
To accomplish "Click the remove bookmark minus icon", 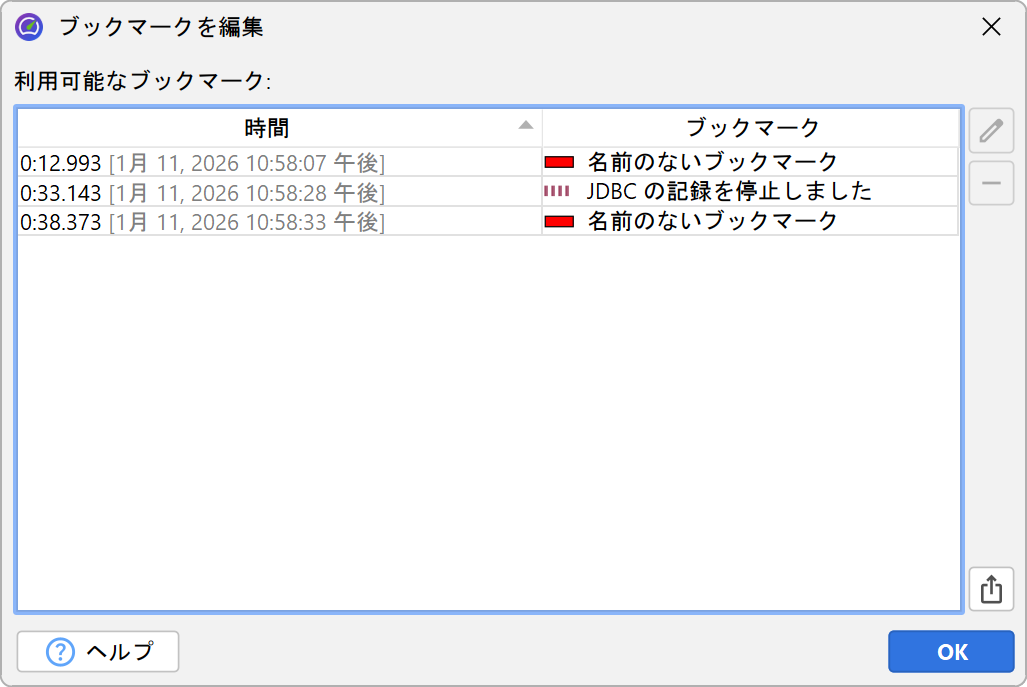I will click(991, 183).
